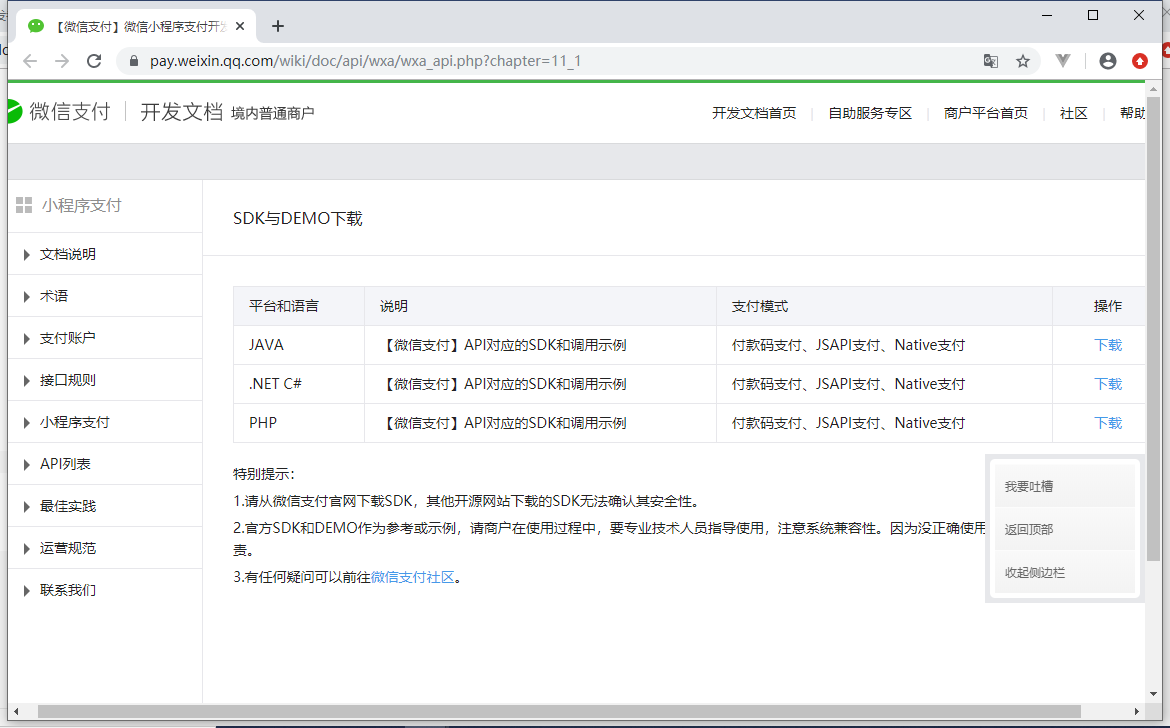Viewport: 1170px width, 728px height.
Task: Expand the 术语 sidebar section
Action: (104, 296)
